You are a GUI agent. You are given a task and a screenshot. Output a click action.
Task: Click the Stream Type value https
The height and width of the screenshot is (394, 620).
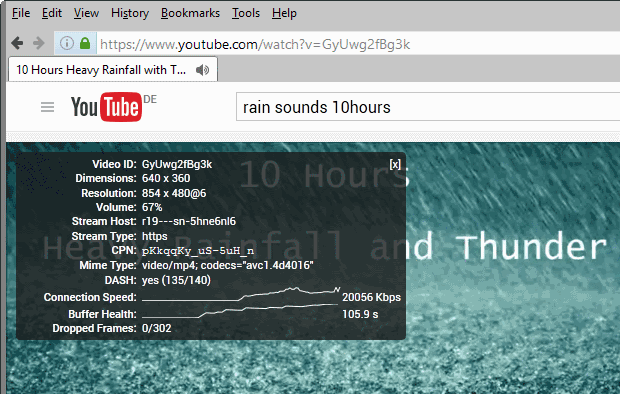point(155,236)
